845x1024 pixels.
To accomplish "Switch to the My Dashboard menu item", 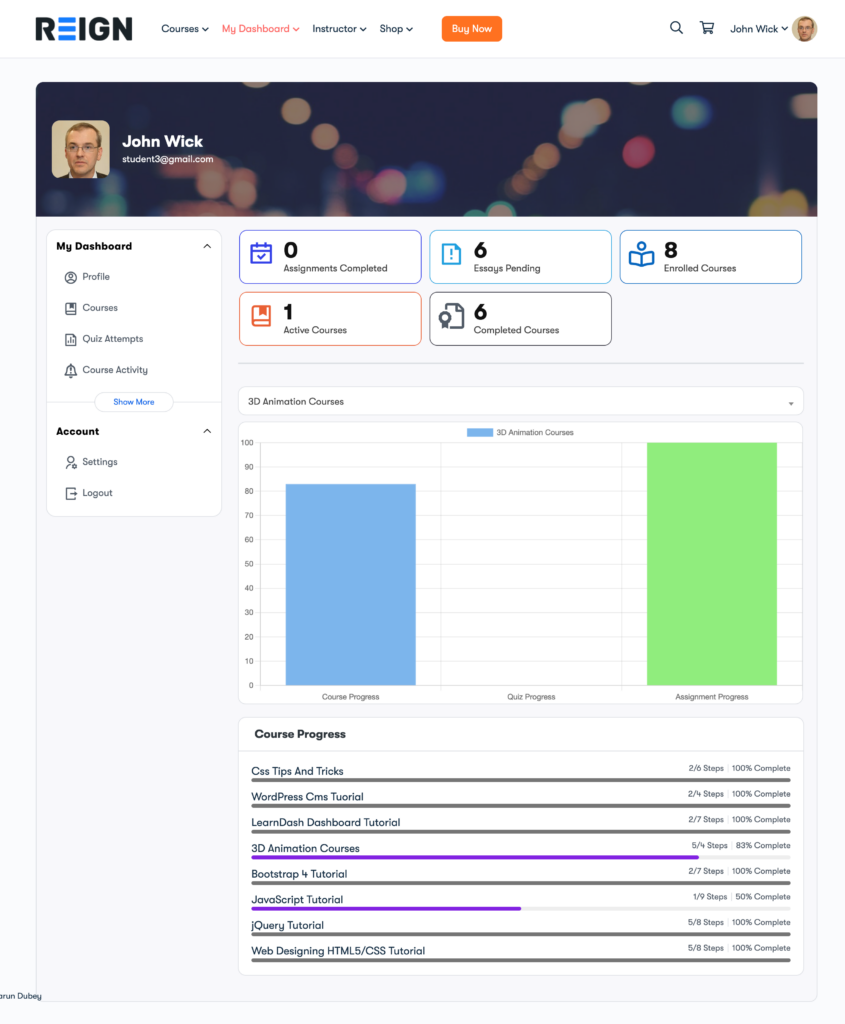I will click(x=255, y=28).
